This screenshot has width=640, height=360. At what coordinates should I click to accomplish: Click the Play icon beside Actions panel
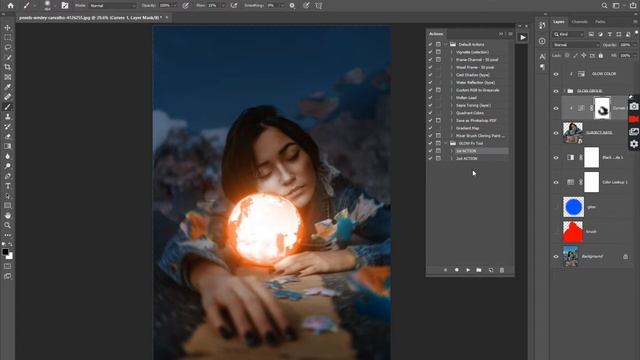point(523,37)
